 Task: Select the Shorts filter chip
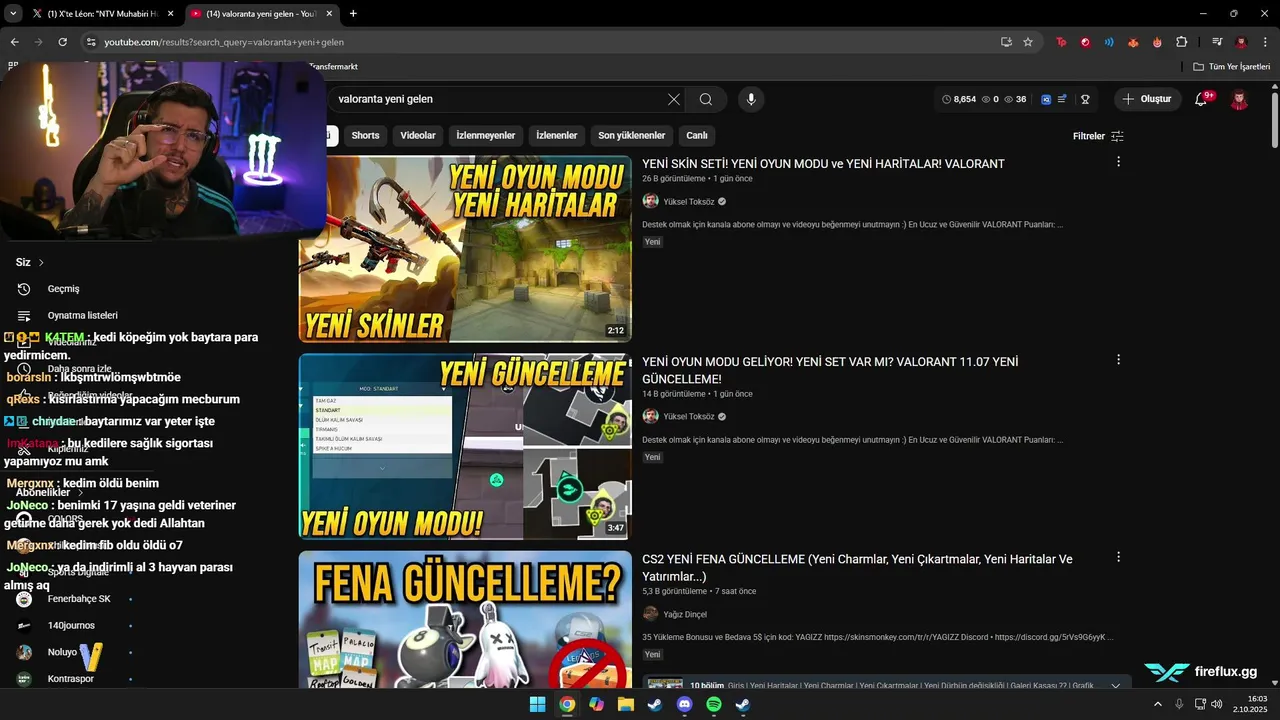click(x=365, y=135)
